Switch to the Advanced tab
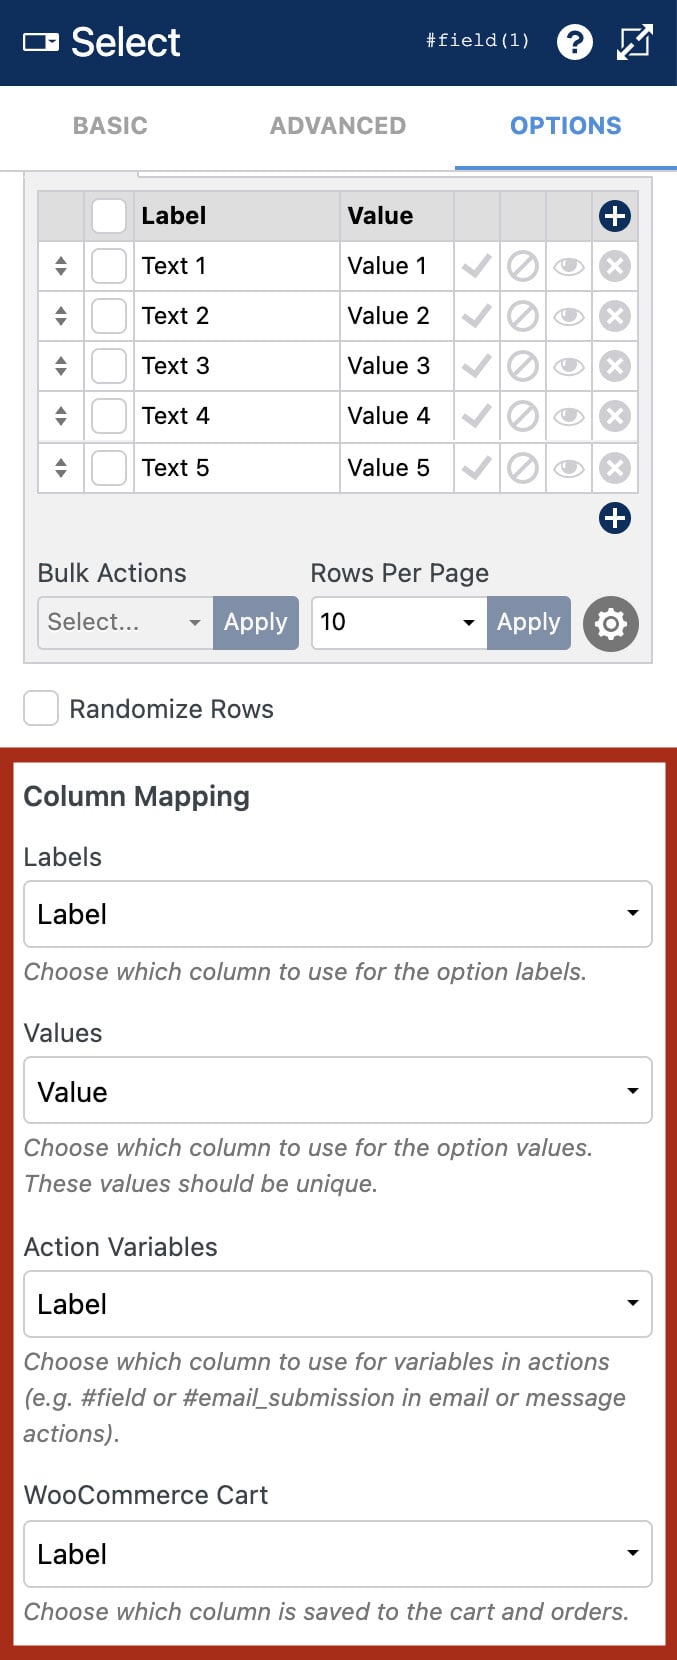Screen dimensions: 677x1660 click(337, 125)
